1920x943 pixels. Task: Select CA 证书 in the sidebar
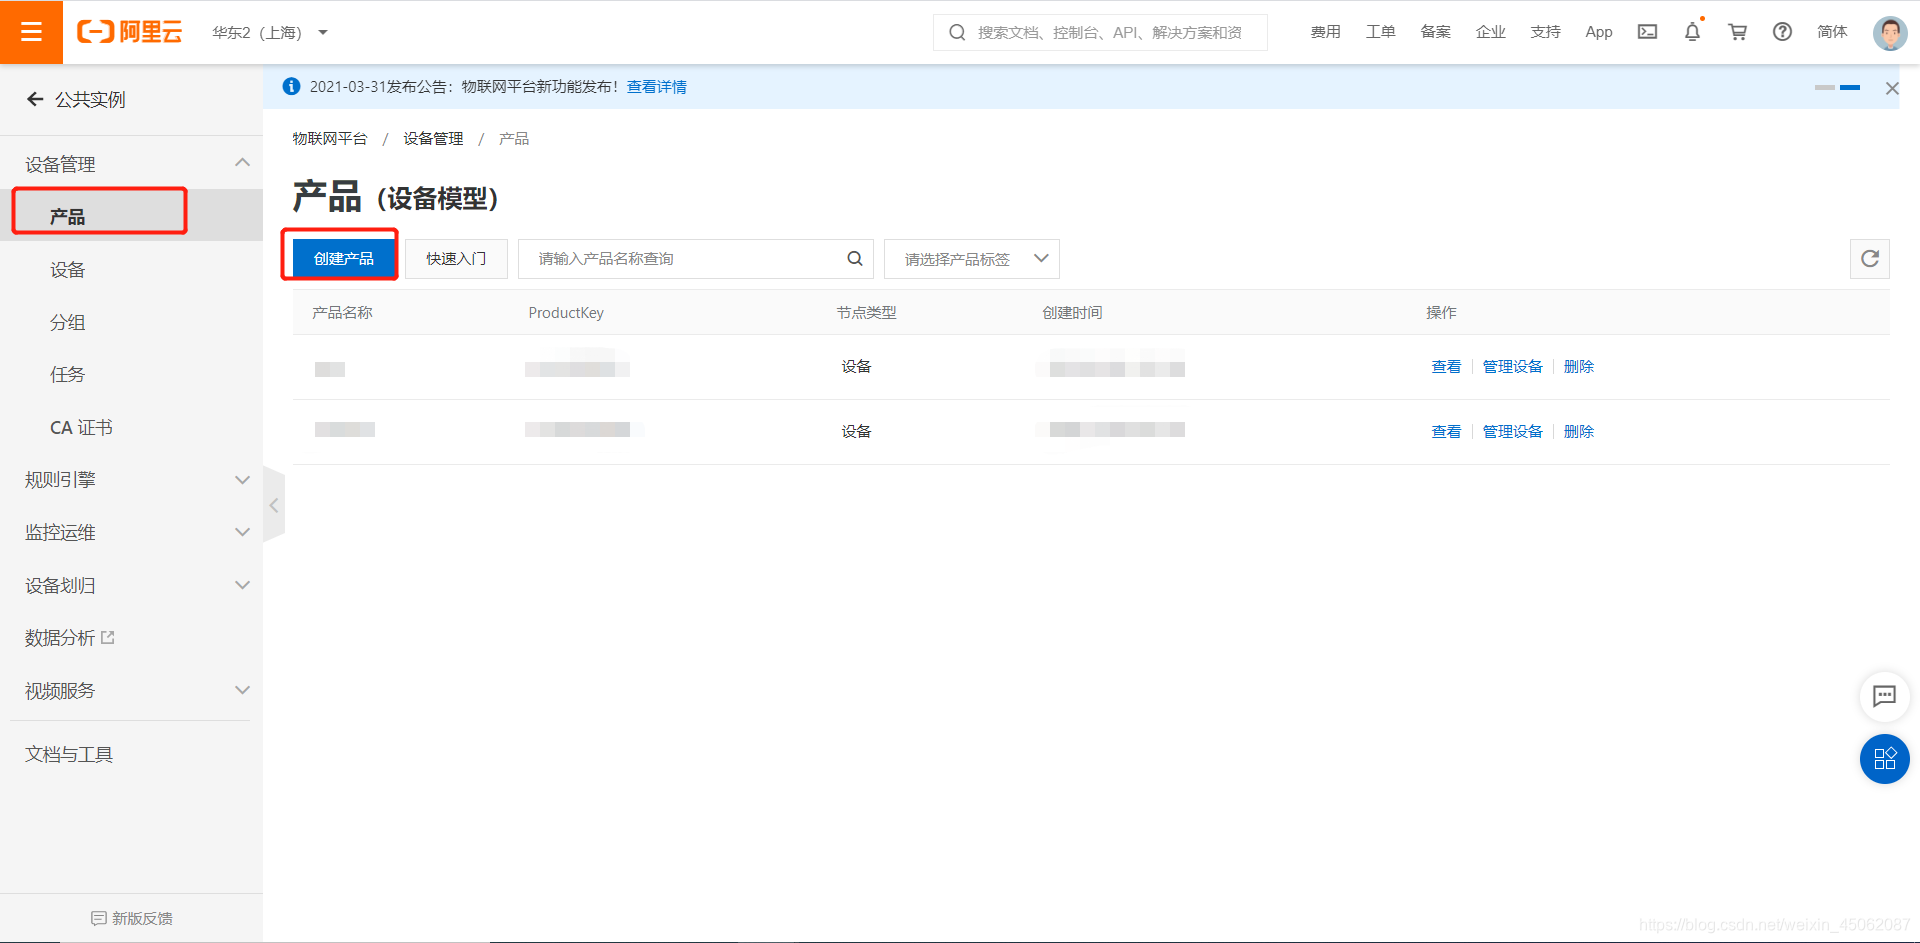(81, 427)
